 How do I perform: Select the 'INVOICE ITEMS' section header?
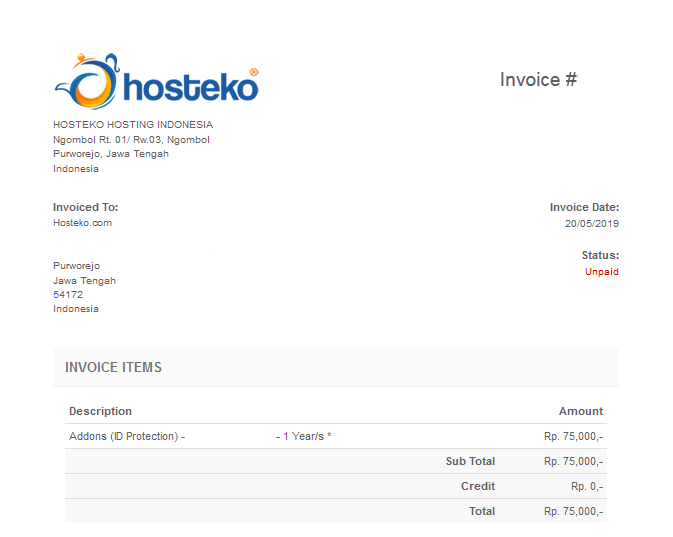pyautogui.click(x=113, y=367)
